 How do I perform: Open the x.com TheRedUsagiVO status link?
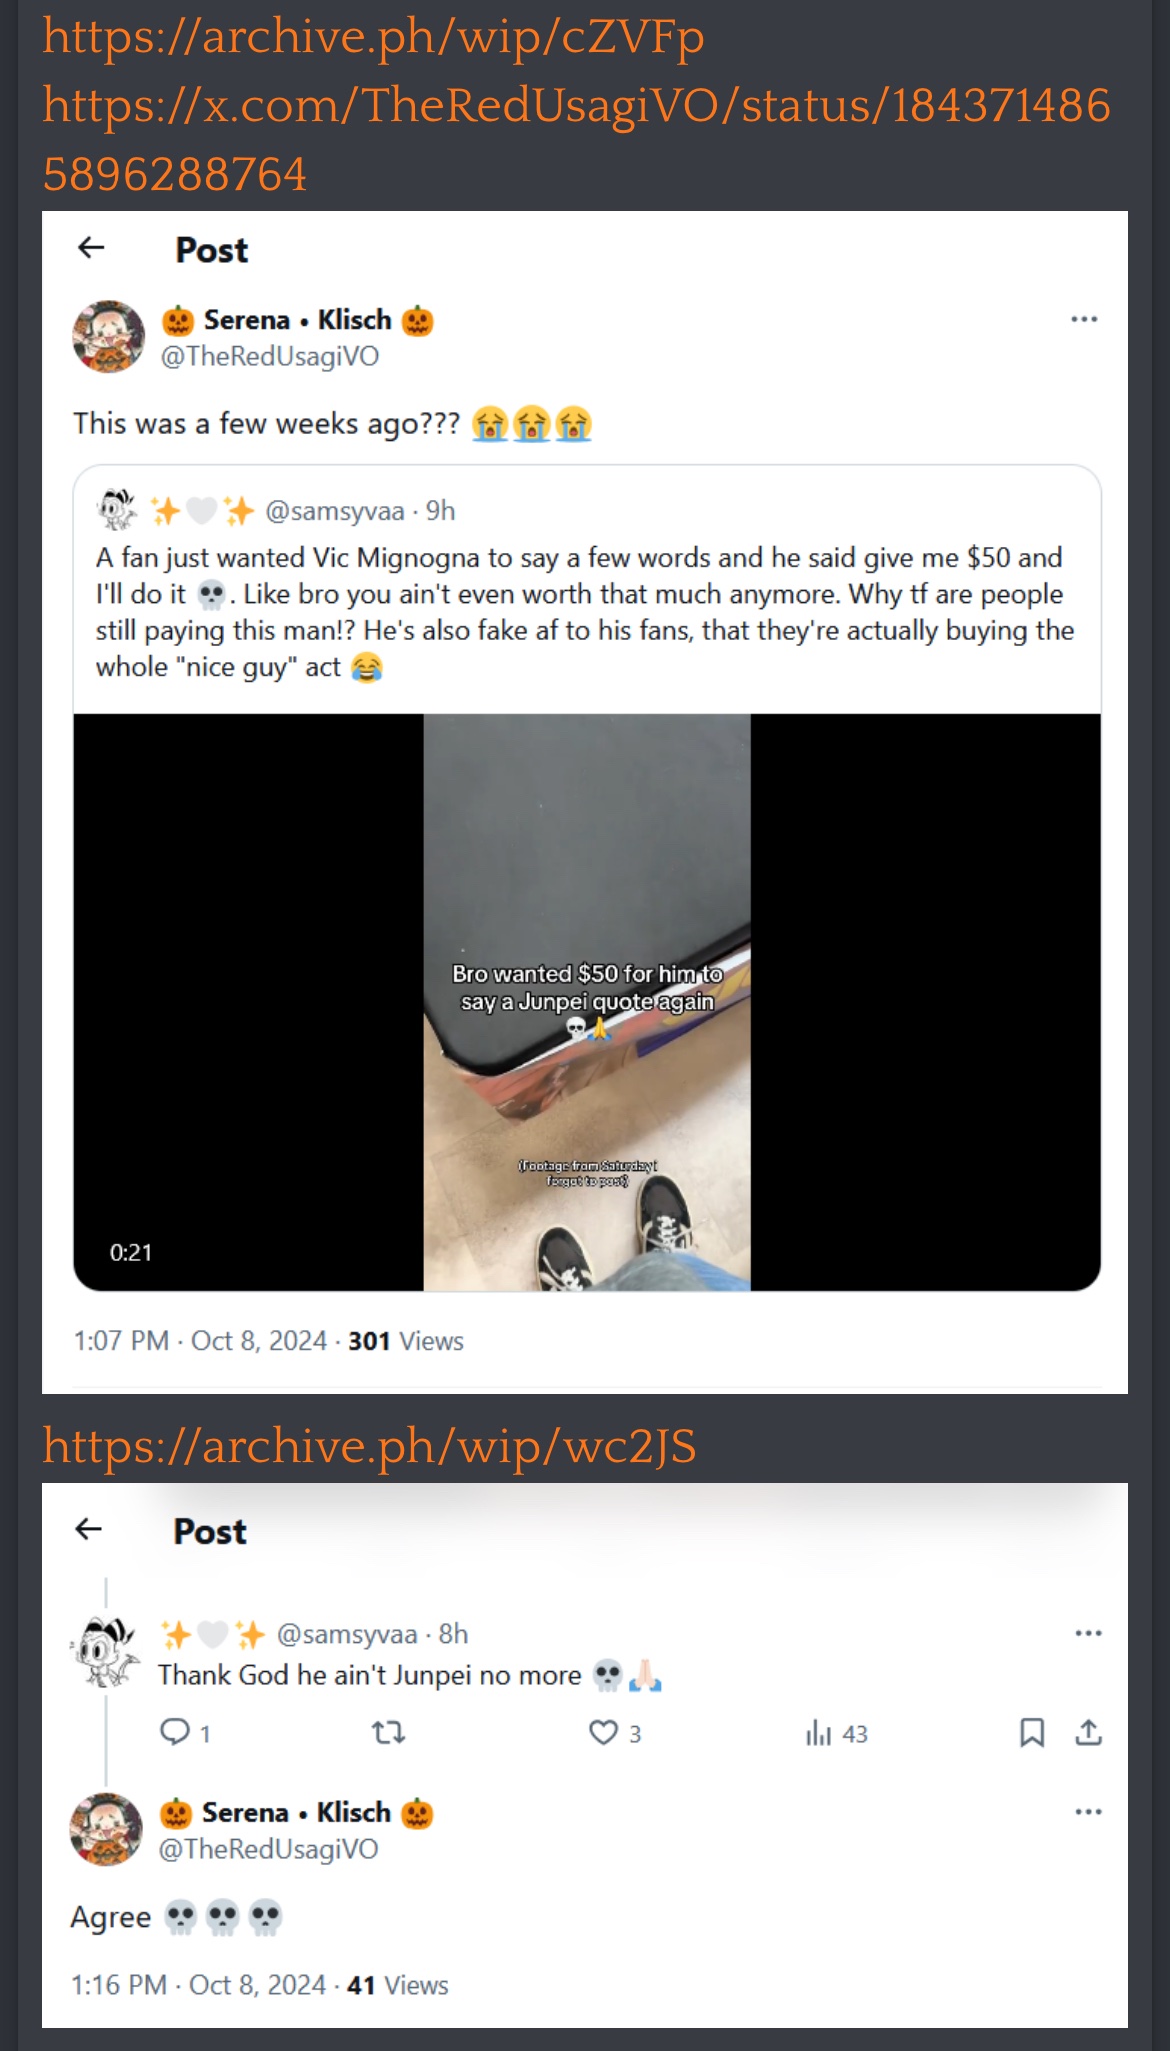click(x=577, y=139)
